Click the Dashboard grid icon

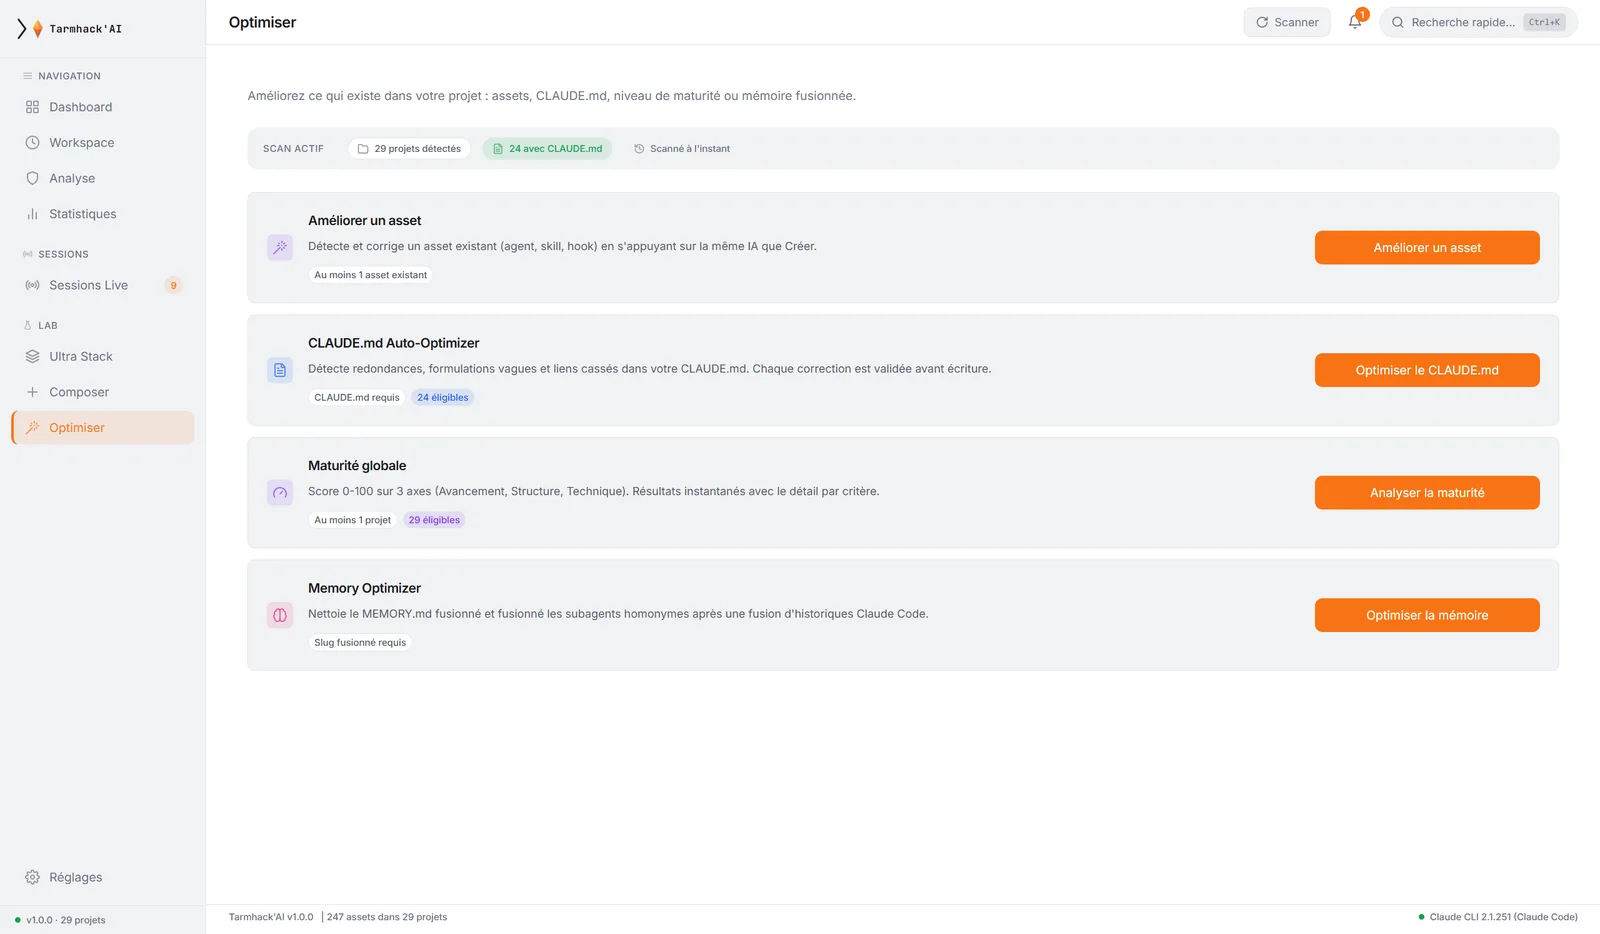click(x=32, y=107)
